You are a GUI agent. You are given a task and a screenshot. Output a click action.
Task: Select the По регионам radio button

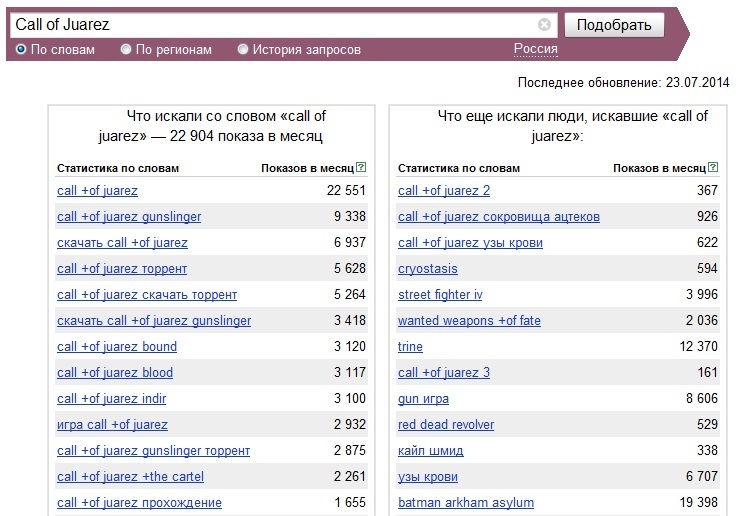[126, 49]
